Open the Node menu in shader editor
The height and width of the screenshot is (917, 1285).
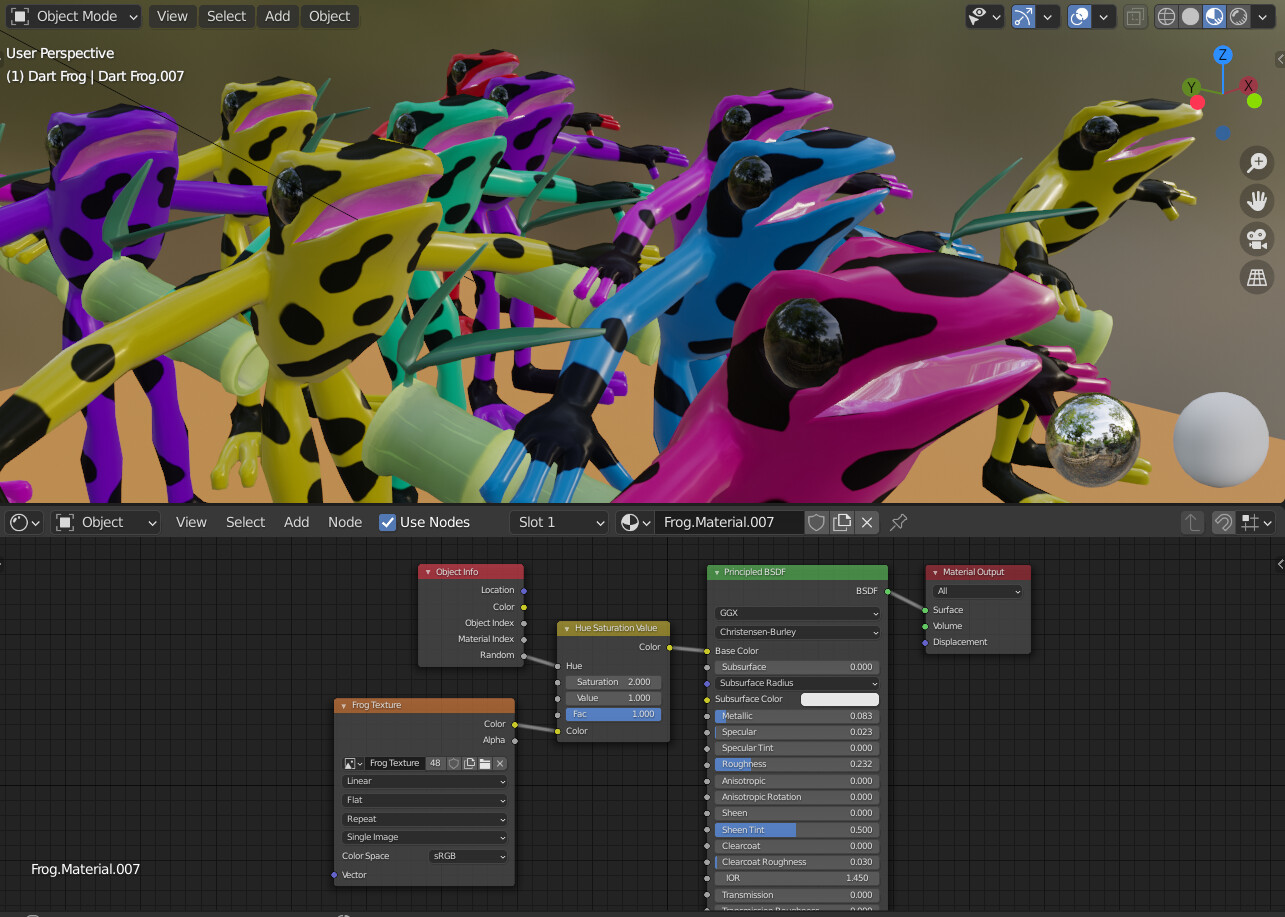[x=345, y=522]
